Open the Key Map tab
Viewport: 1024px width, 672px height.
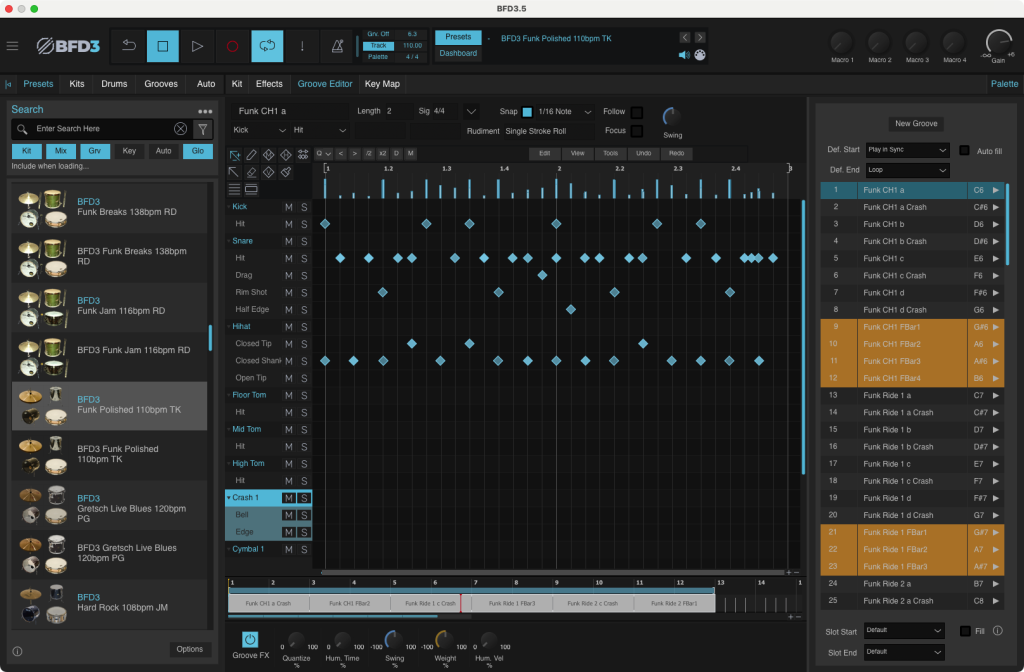(382, 84)
